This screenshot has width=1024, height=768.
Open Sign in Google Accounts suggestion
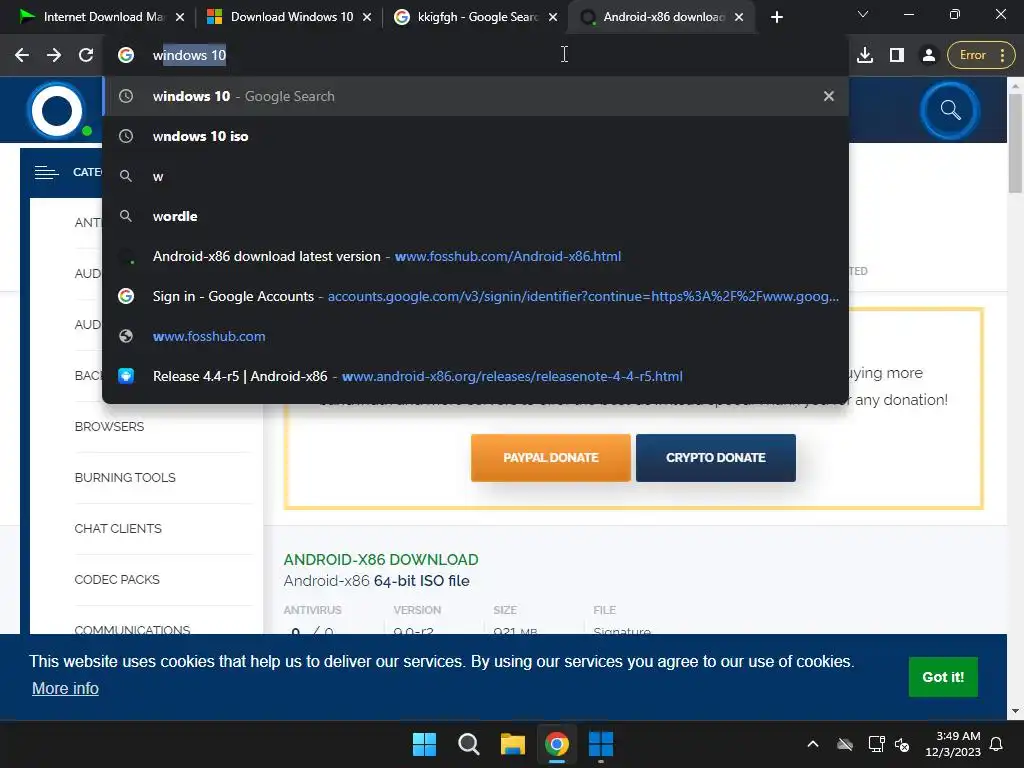point(476,296)
